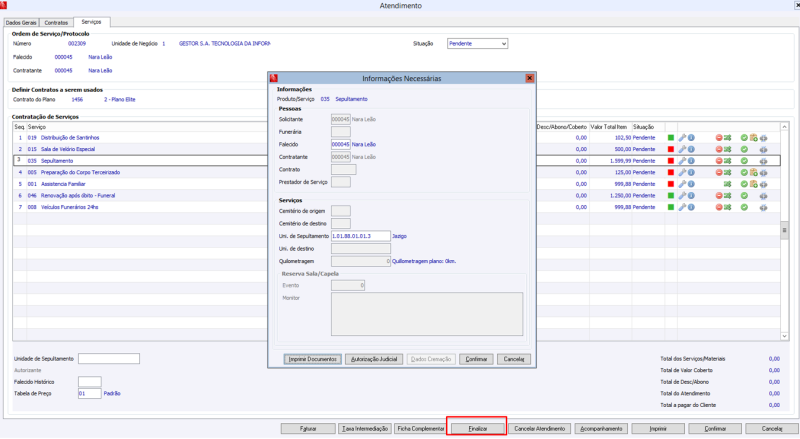Click the red remove icon on the 1.599,99 row
800x439 pixels.
(x=719, y=161)
